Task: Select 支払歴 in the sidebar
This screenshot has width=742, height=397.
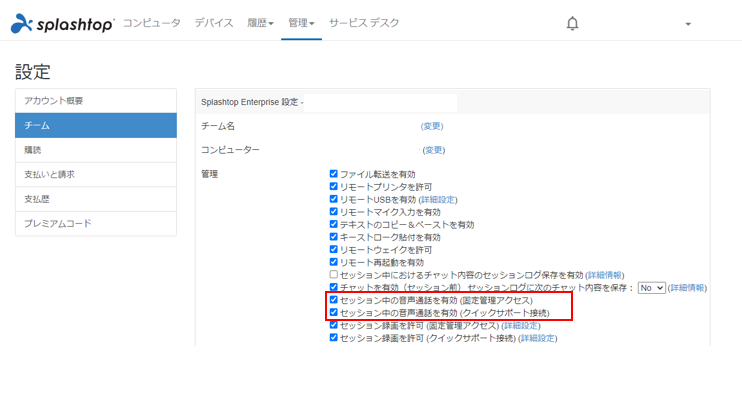Action: click(x=96, y=199)
